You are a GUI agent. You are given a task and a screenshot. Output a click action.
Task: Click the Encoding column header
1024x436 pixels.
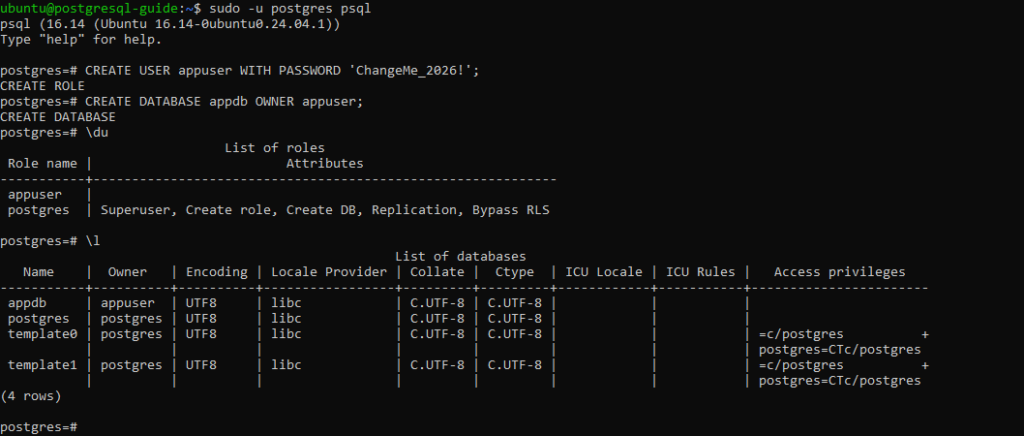click(216, 272)
